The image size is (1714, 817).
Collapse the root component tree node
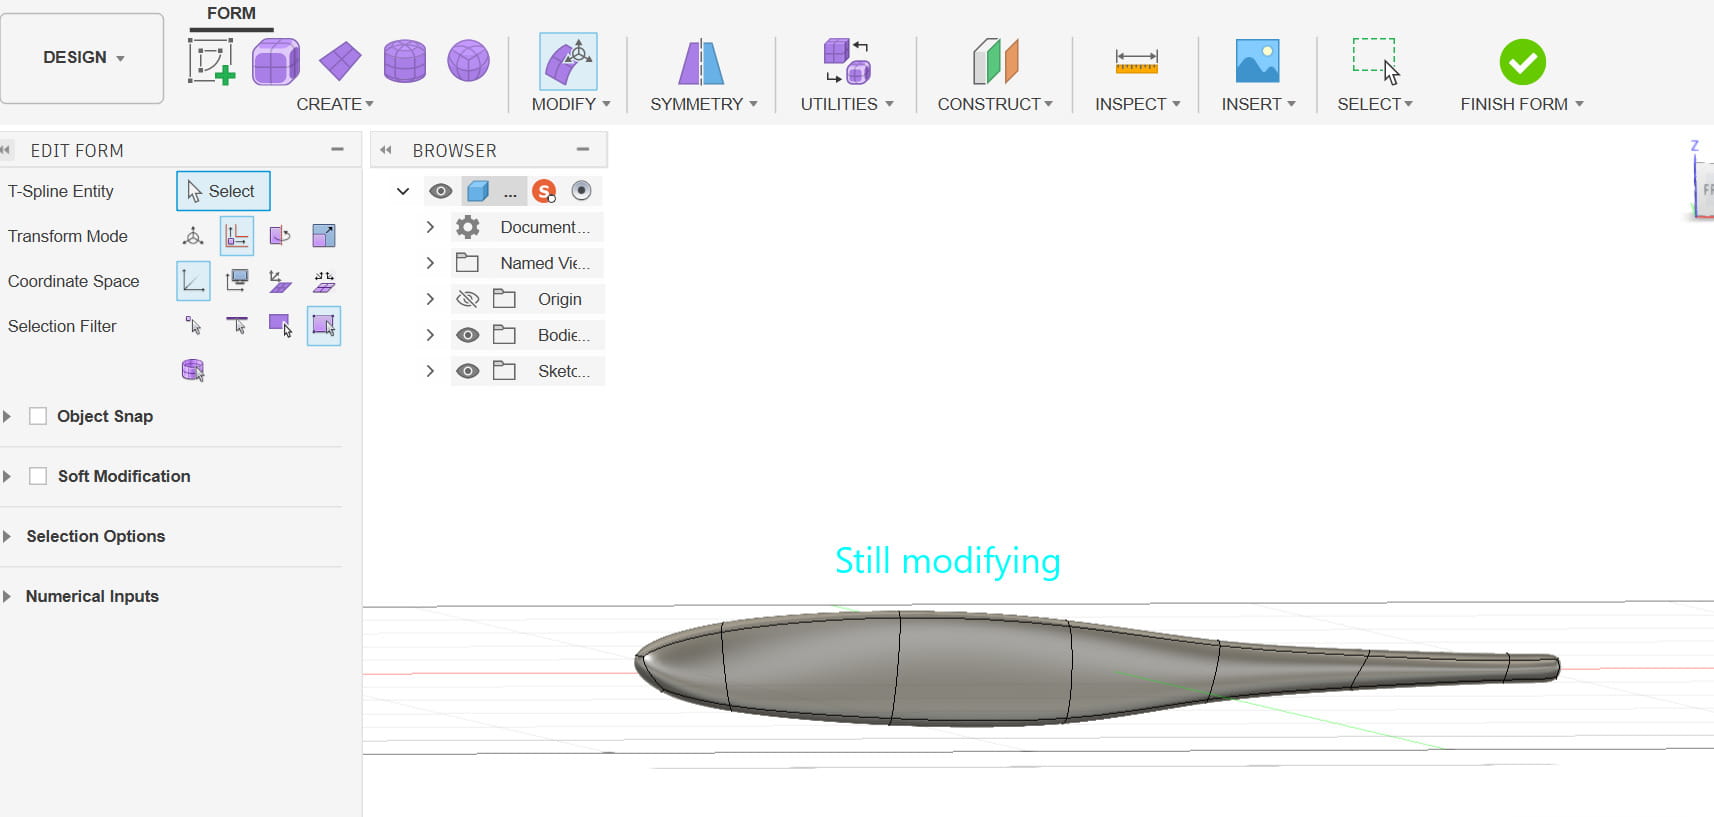click(403, 191)
